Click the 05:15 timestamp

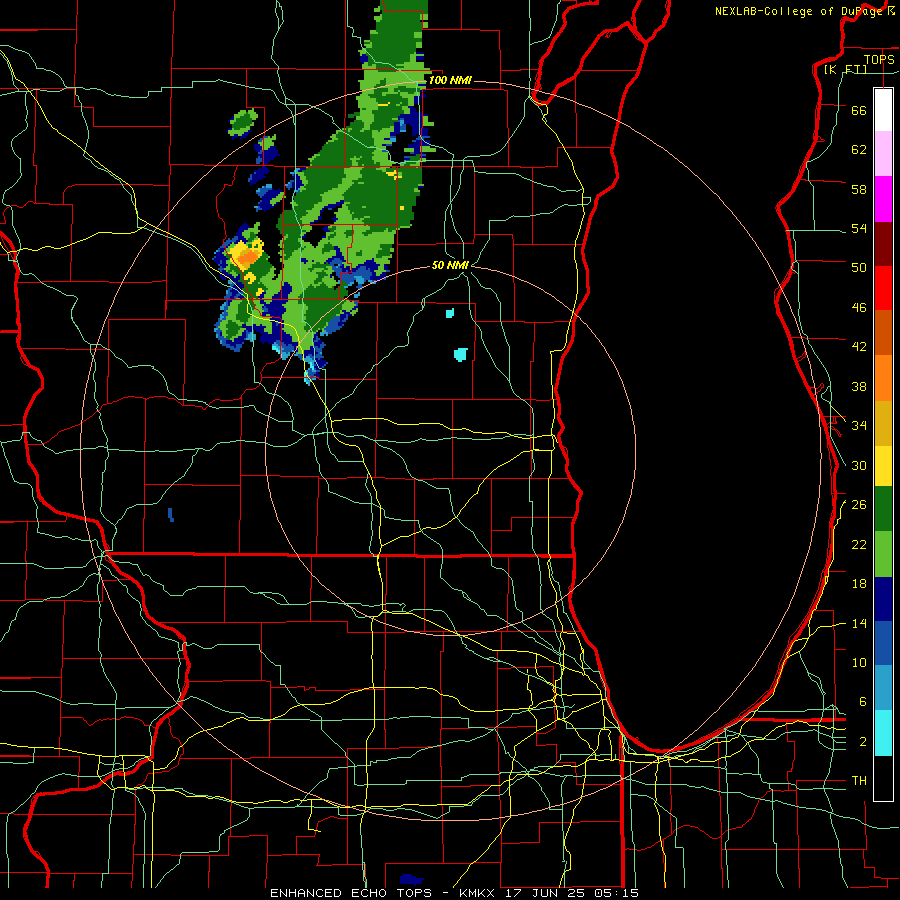pyautogui.click(x=618, y=893)
